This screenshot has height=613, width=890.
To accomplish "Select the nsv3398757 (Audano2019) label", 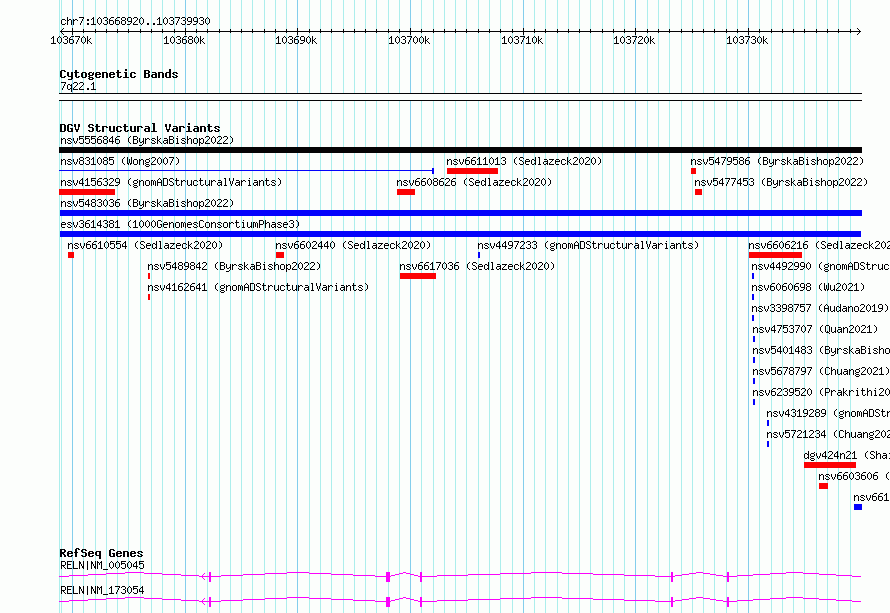I will pos(820,308).
